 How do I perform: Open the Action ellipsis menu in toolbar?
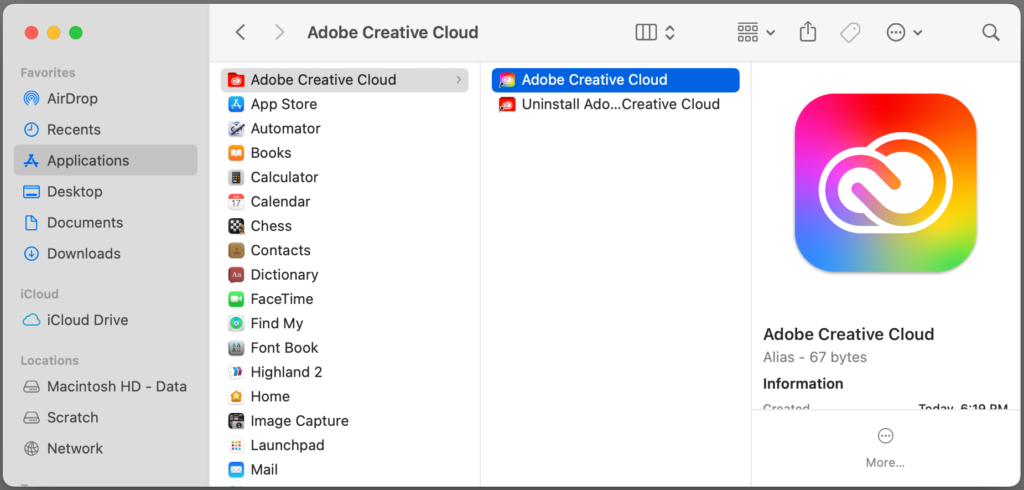[x=904, y=32]
